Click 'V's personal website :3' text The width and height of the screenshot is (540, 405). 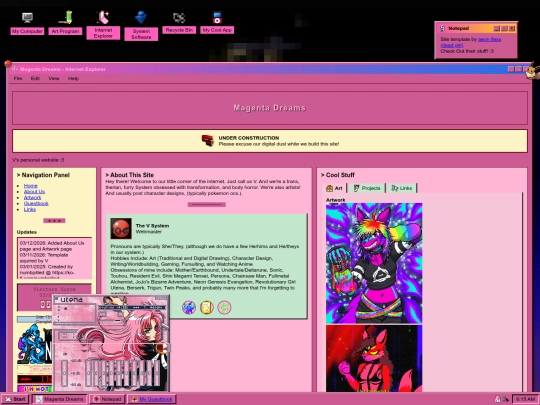(38, 160)
